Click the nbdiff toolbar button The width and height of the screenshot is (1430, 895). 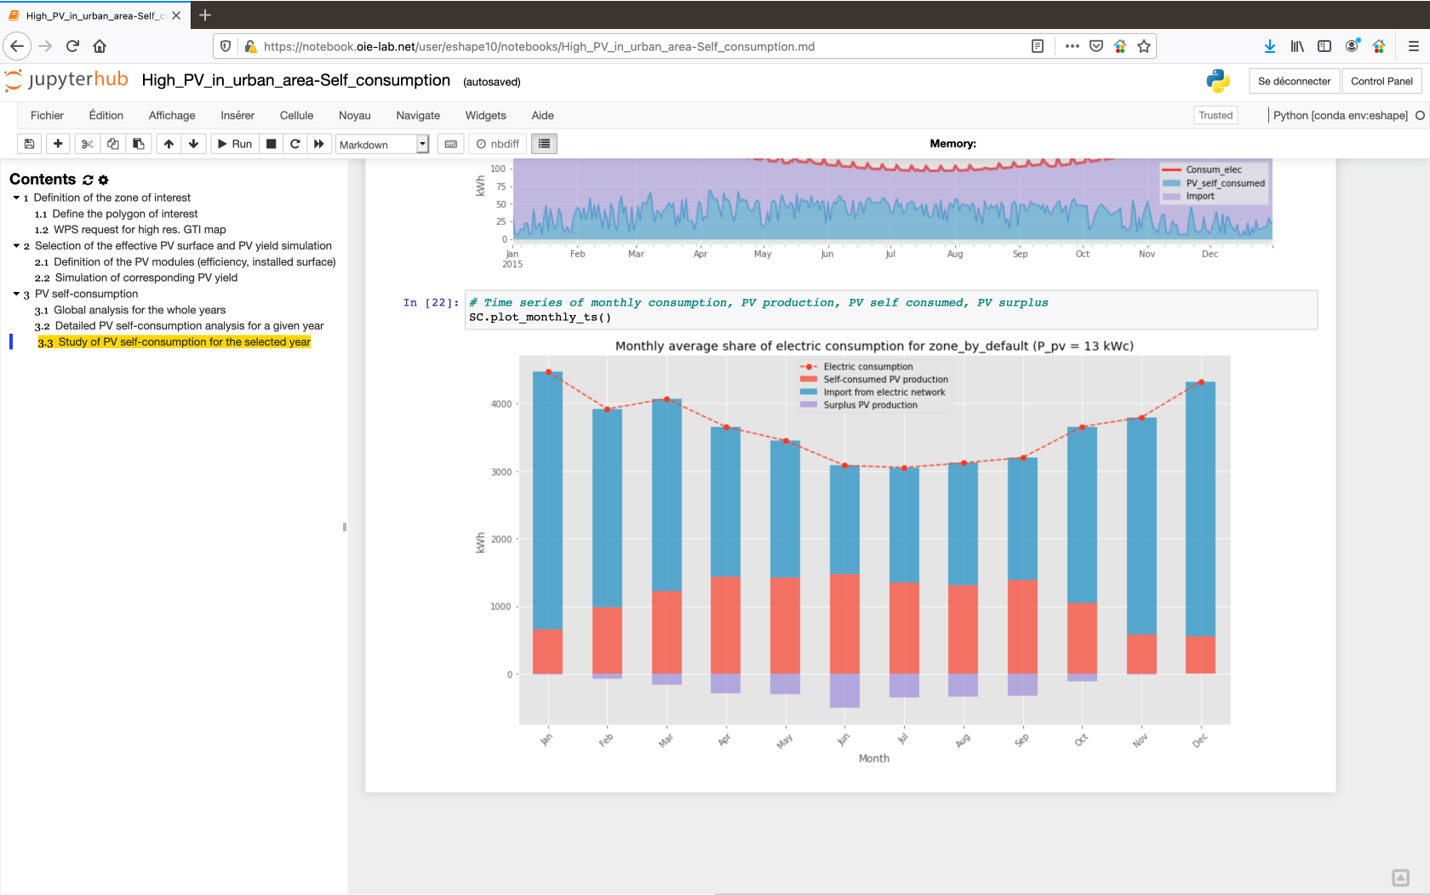coord(497,143)
